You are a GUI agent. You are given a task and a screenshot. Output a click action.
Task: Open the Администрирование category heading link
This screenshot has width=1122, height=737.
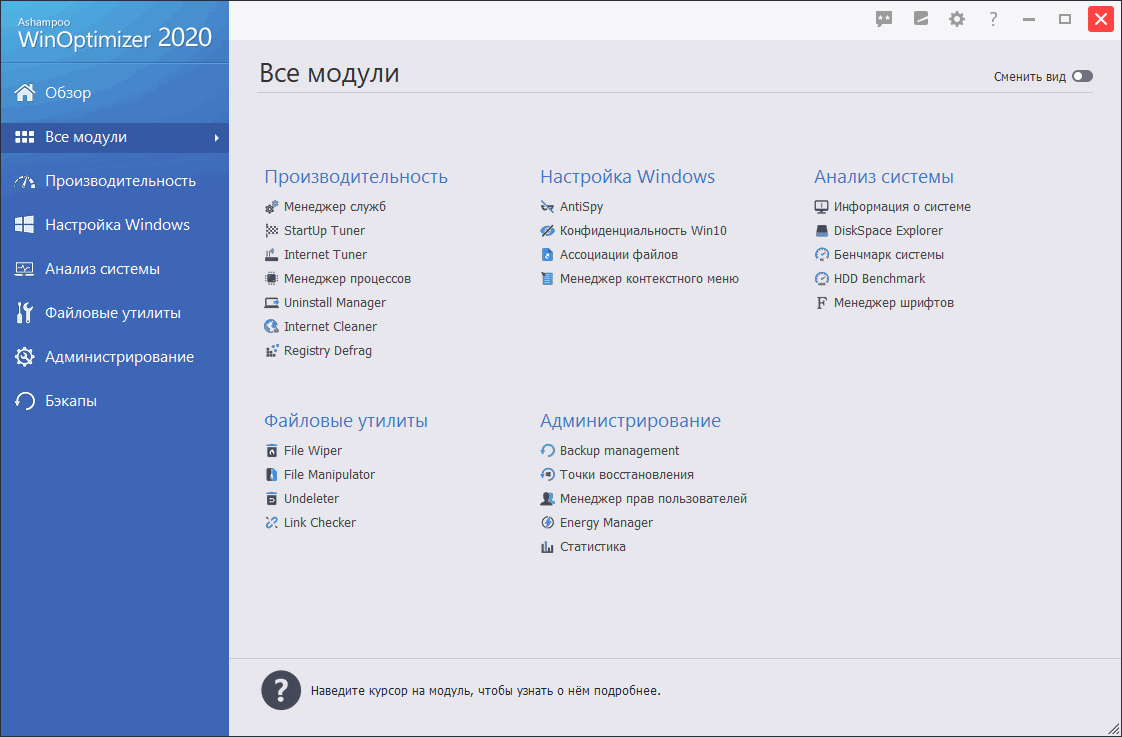[x=630, y=421]
